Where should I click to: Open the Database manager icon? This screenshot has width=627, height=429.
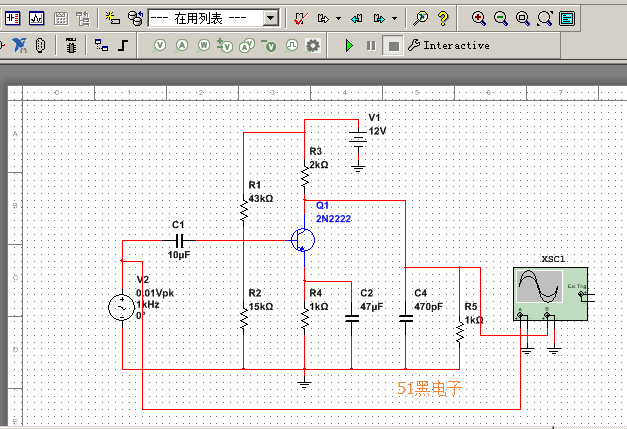[136, 18]
